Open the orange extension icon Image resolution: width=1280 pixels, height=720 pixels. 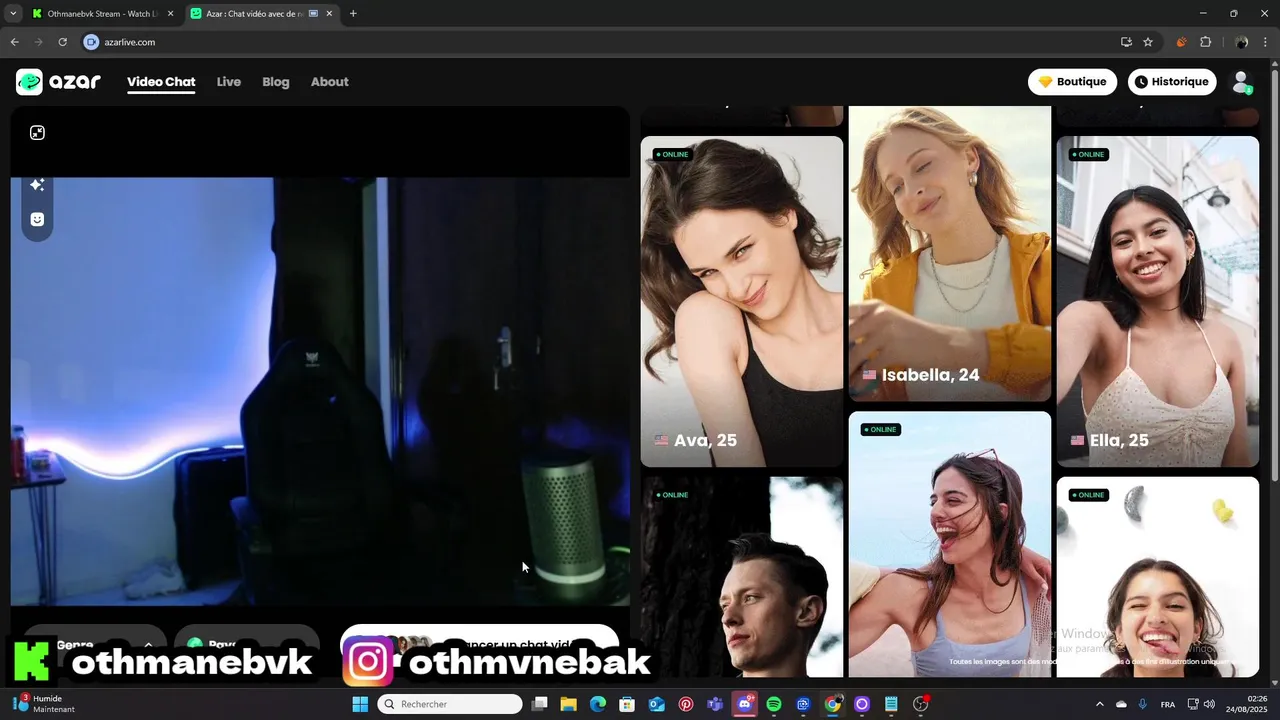click(x=1181, y=42)
